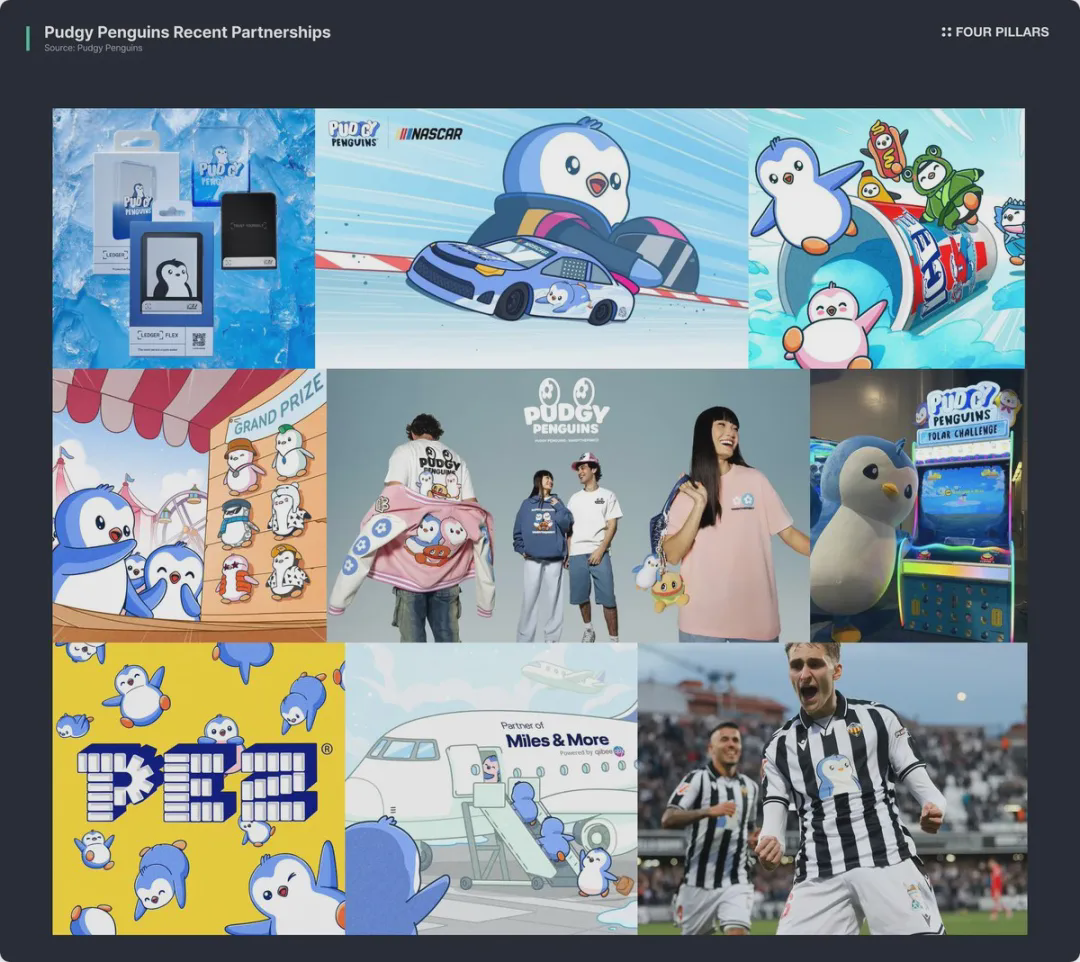Open the PEZ penguin pattern image
This screenshot has width=1080, height=962.
[x=199, y=788]
